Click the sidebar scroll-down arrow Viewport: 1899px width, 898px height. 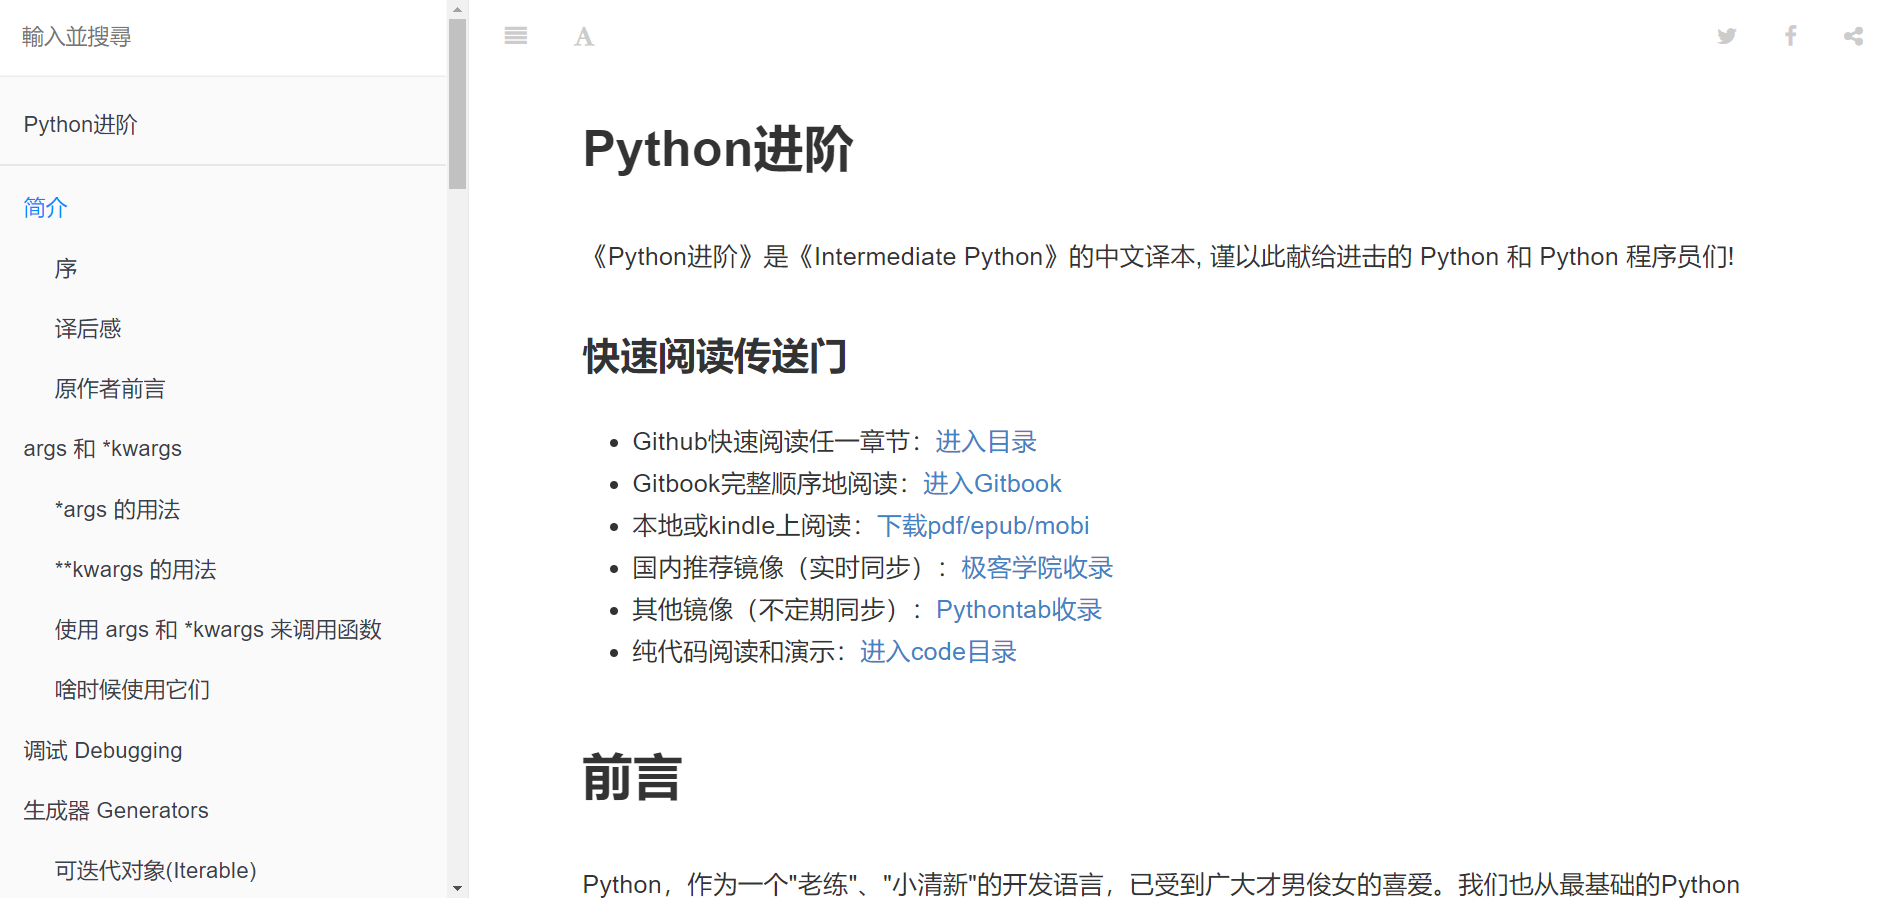458,888
